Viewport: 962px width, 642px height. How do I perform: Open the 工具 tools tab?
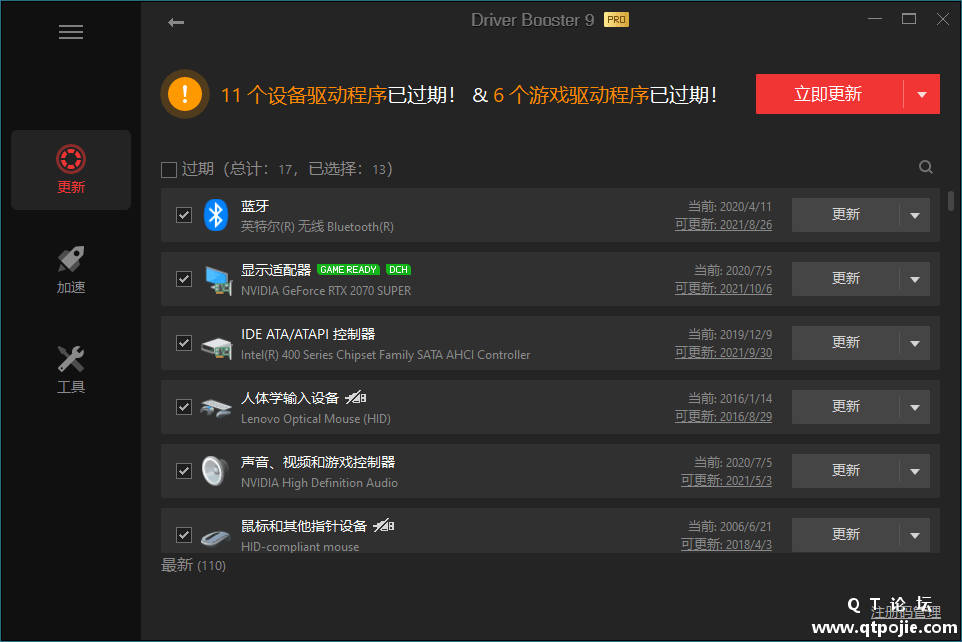point(71,369)
